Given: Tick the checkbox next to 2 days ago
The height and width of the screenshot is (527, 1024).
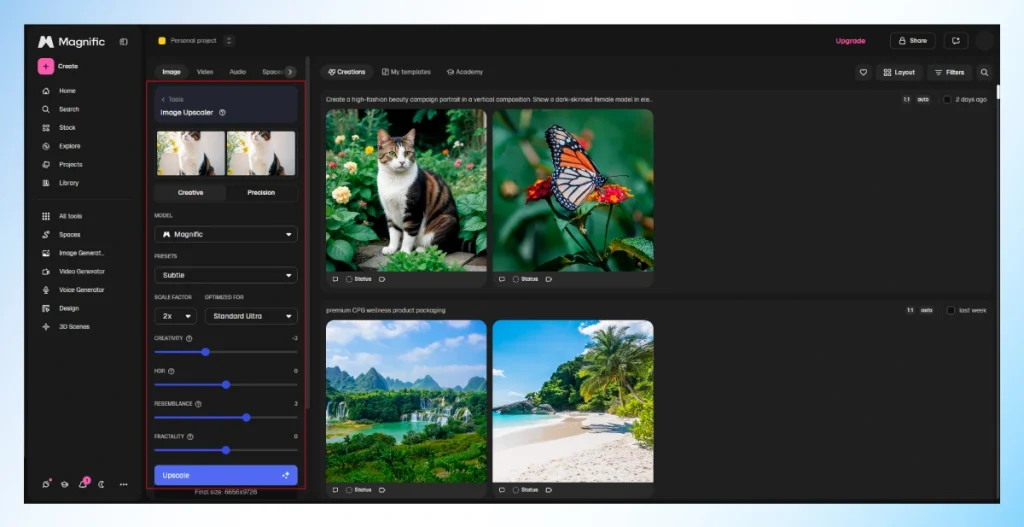Looking at the screenshot, I should (x=947, y=99).
